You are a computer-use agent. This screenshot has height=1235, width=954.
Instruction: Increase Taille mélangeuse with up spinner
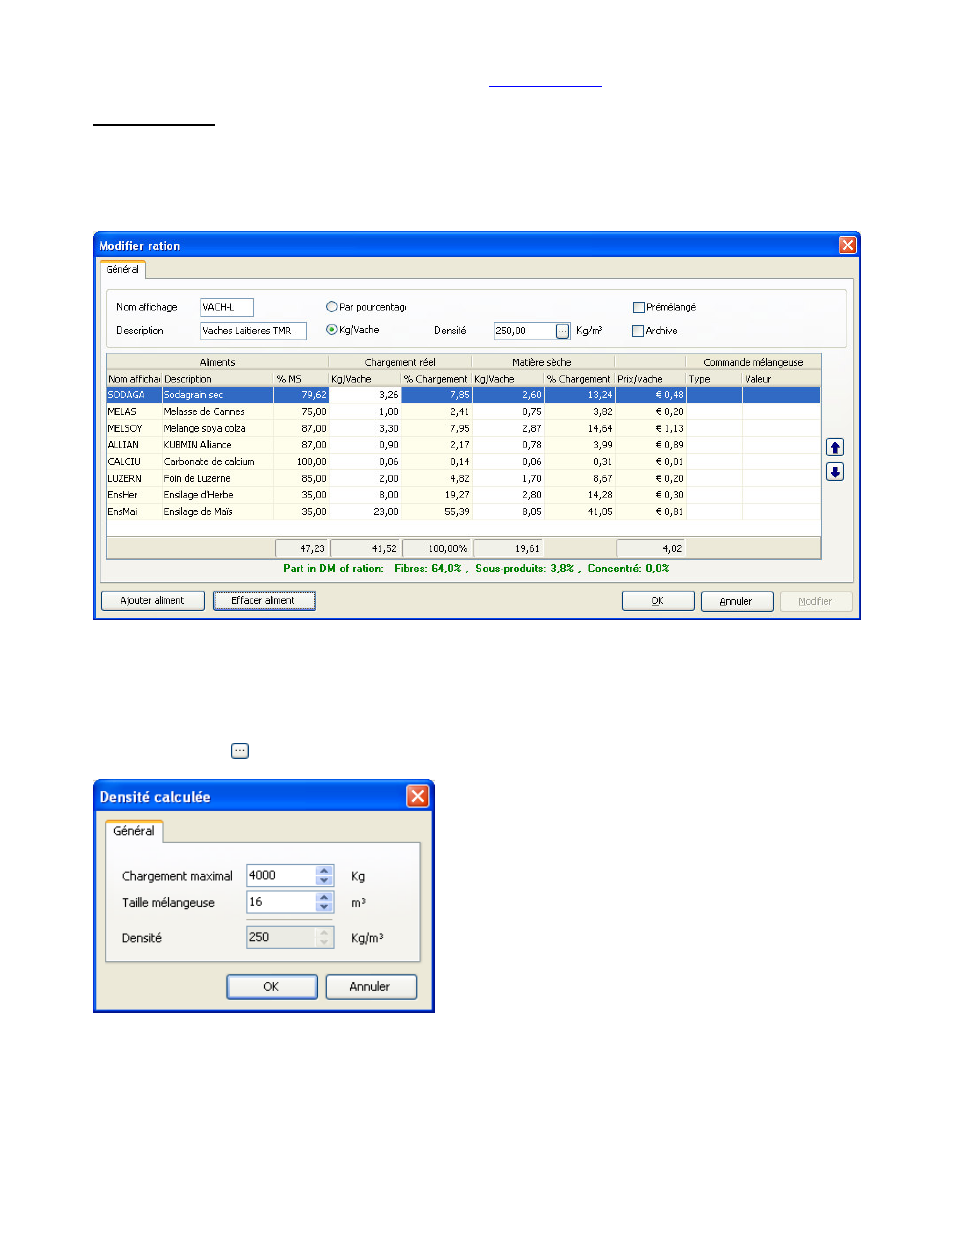tap(324, 897)
